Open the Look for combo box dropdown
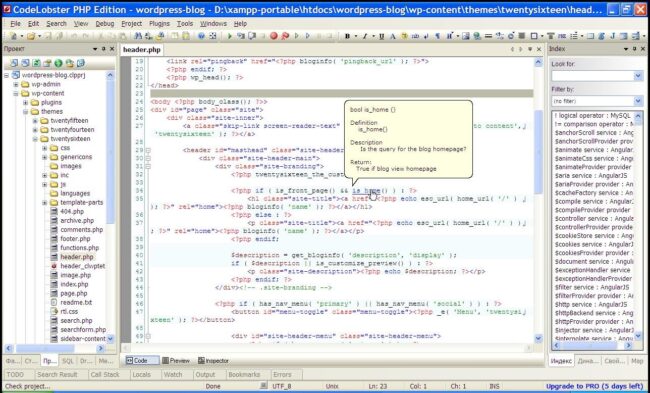The height and width of the screenshot is (393, 650). point(638,76)
